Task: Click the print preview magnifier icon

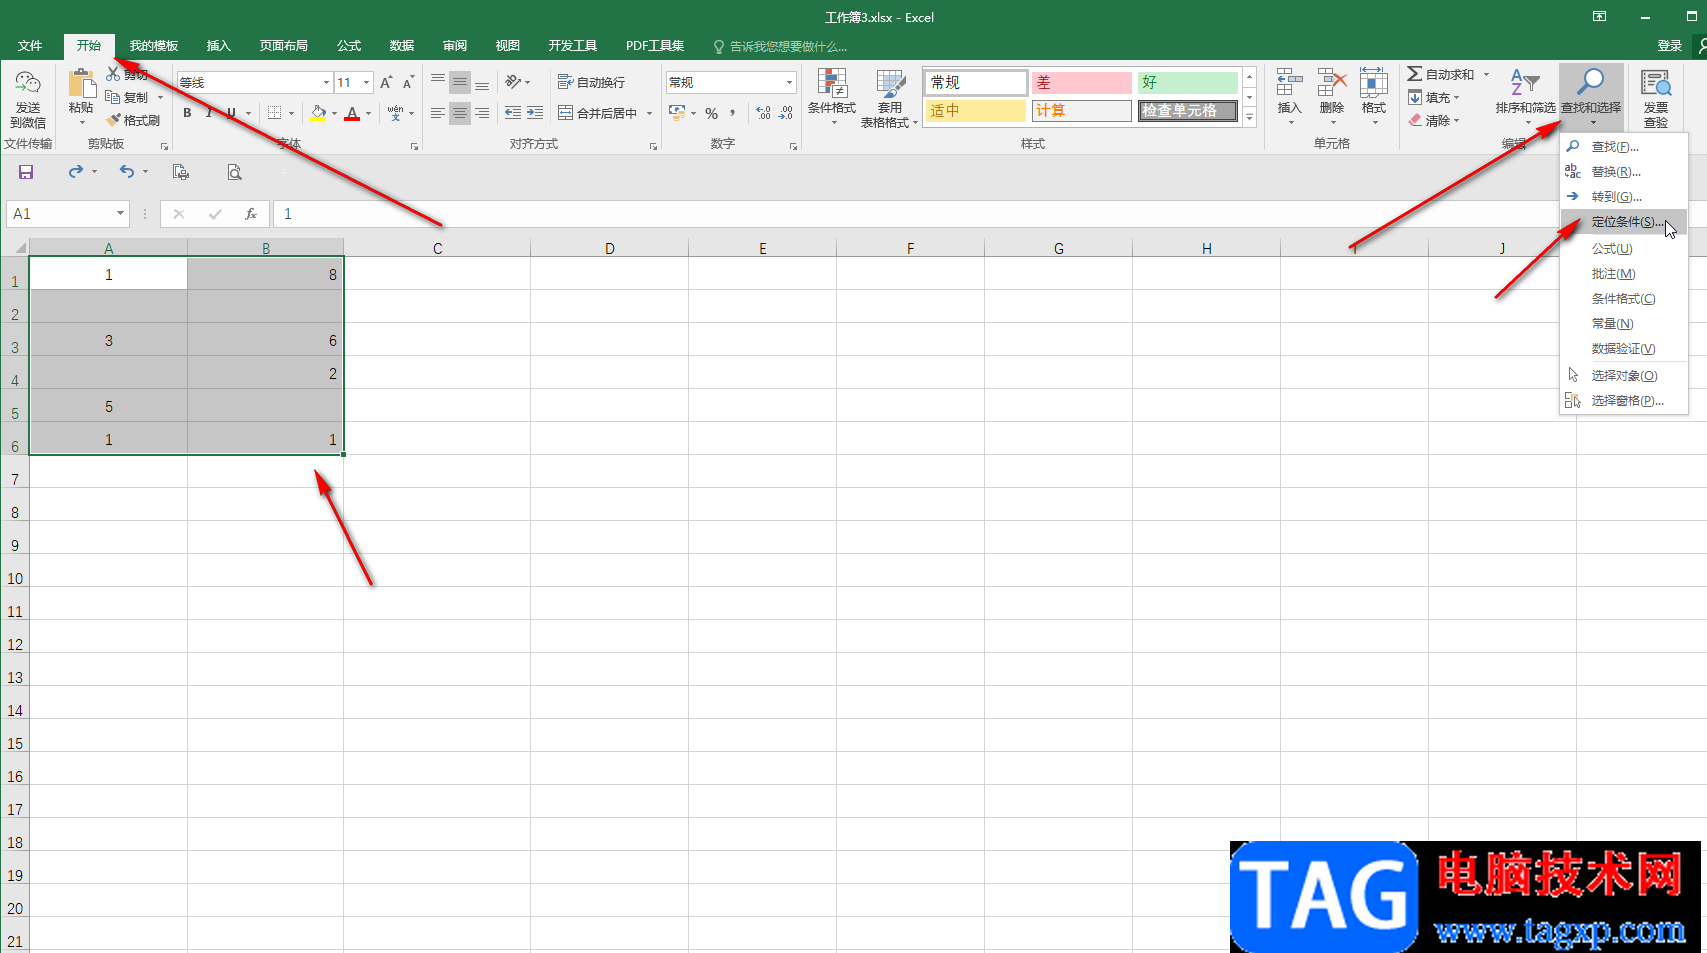Action: [234, 172]
